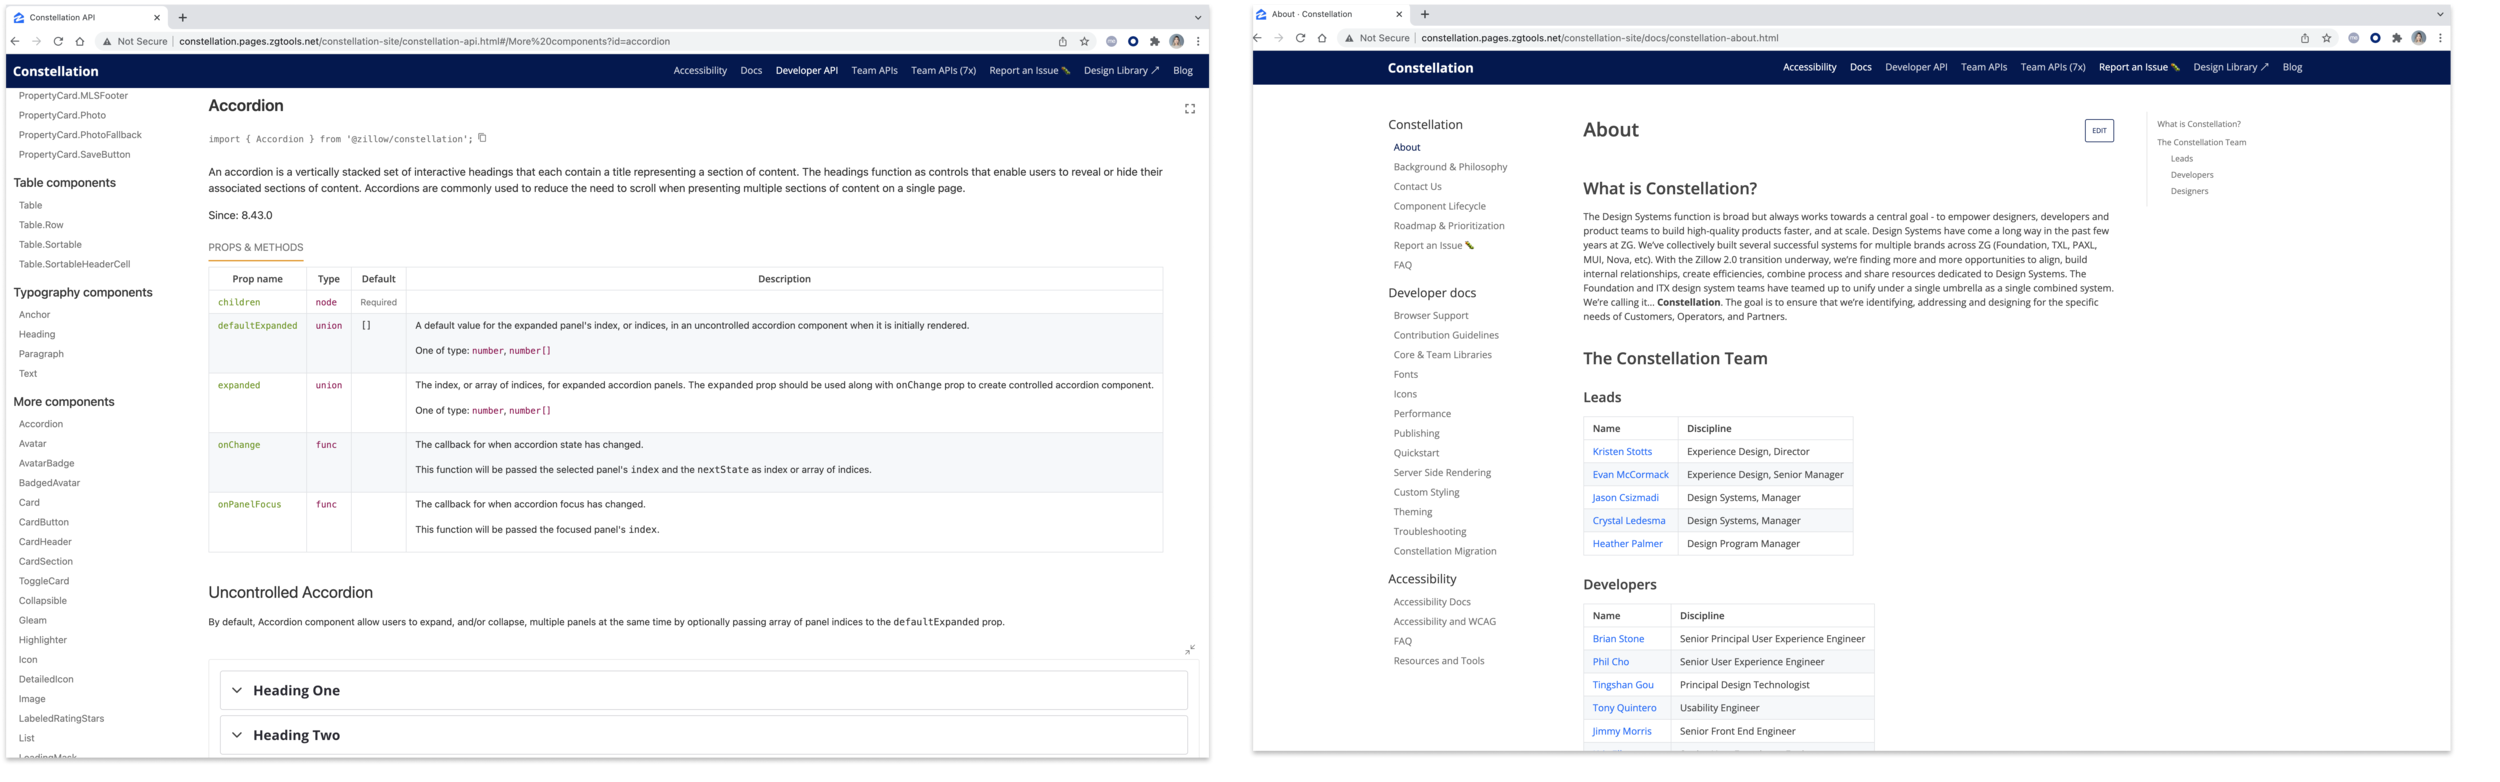Viewport: 2500px width, 782px height.
Task: Expand the Heading One accordion panel
Action: point(703,691)
